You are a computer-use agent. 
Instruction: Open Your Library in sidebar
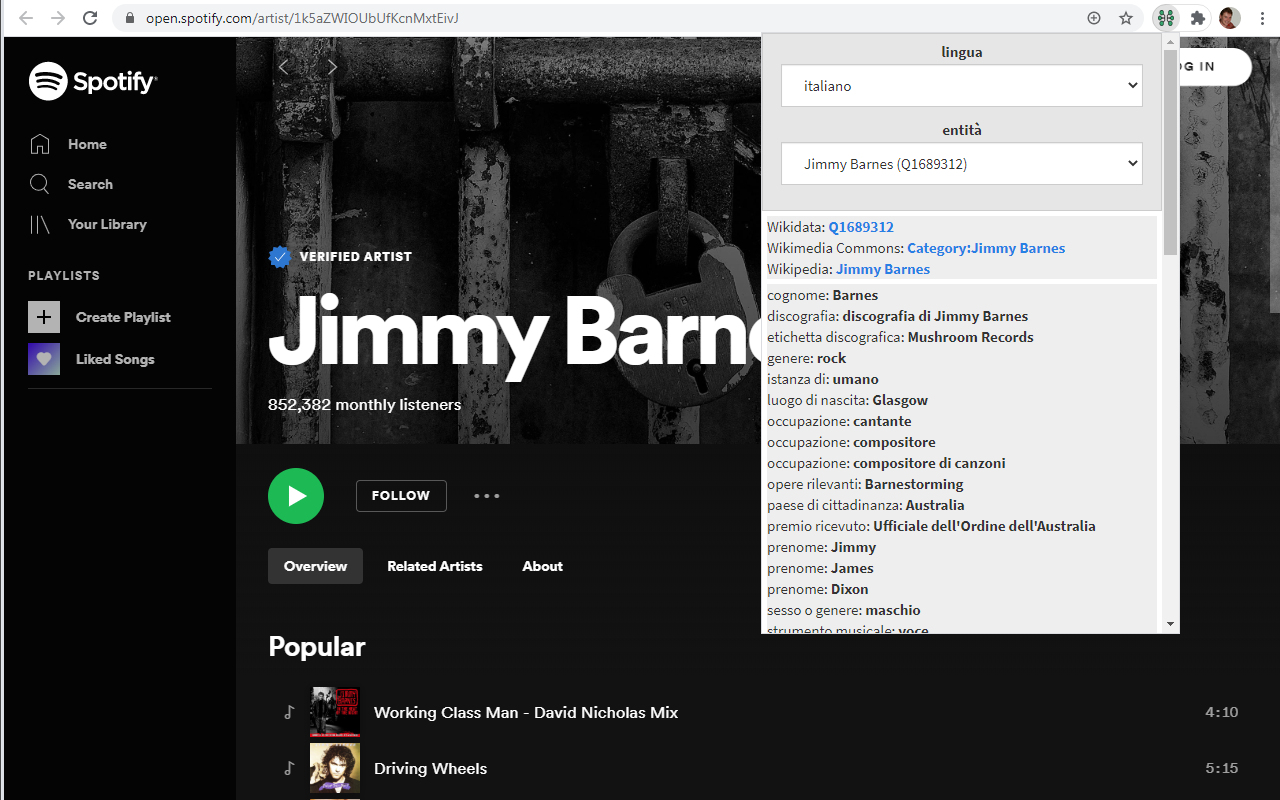point(106,224)
